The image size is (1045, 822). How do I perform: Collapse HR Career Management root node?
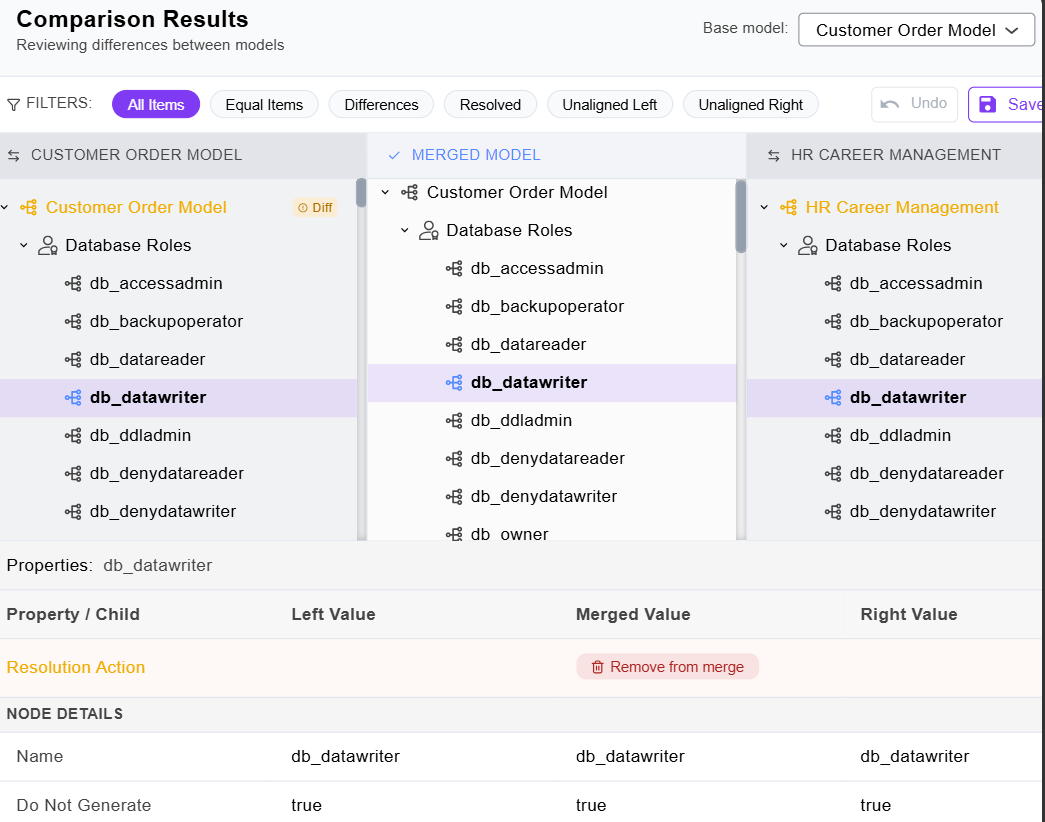764,207
